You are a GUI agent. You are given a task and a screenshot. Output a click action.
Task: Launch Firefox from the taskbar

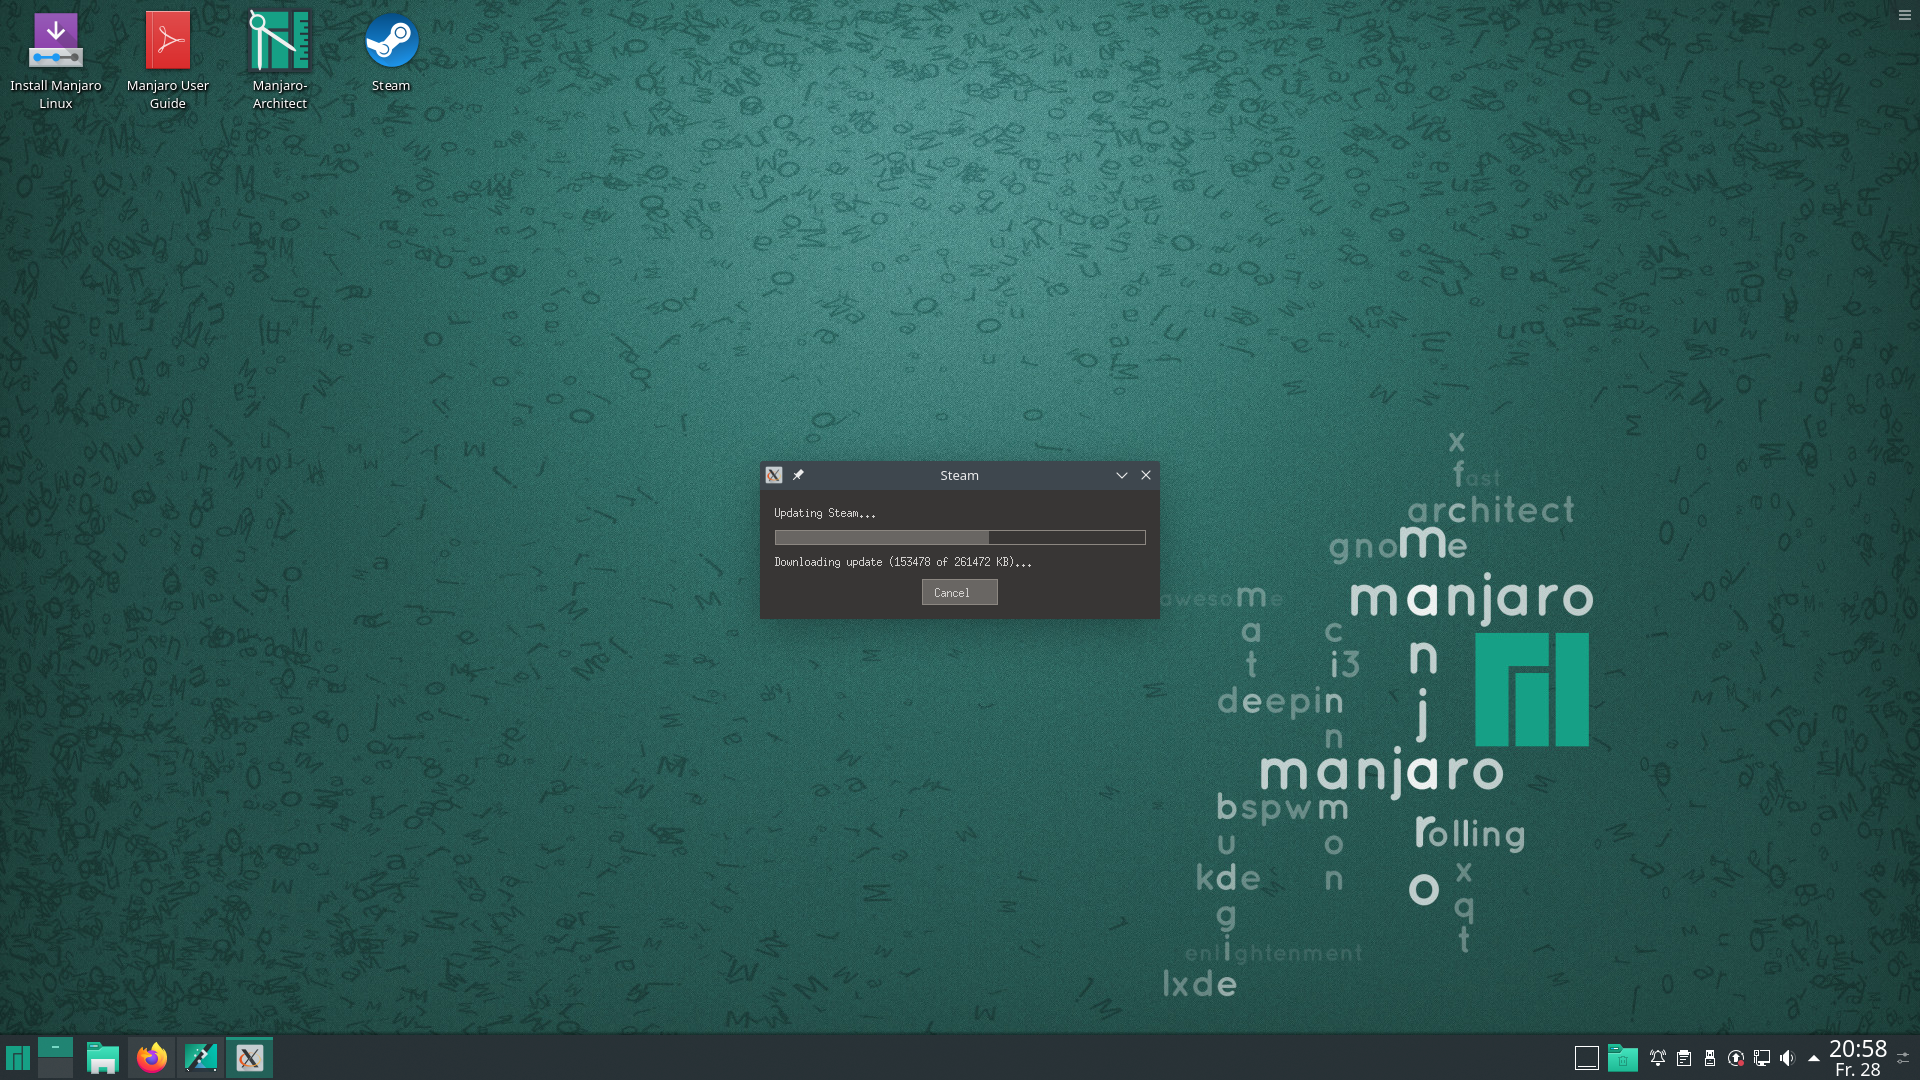point(152,1058)
